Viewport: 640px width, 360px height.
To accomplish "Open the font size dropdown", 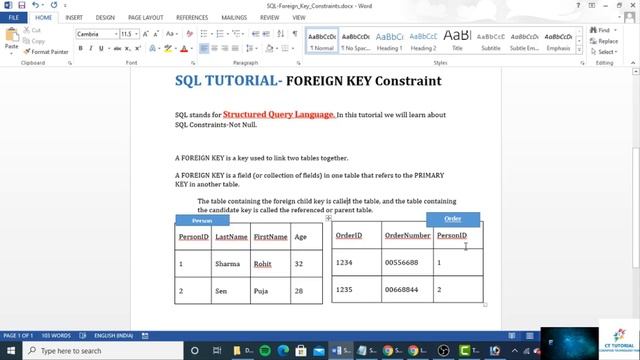I will [136, 34].
